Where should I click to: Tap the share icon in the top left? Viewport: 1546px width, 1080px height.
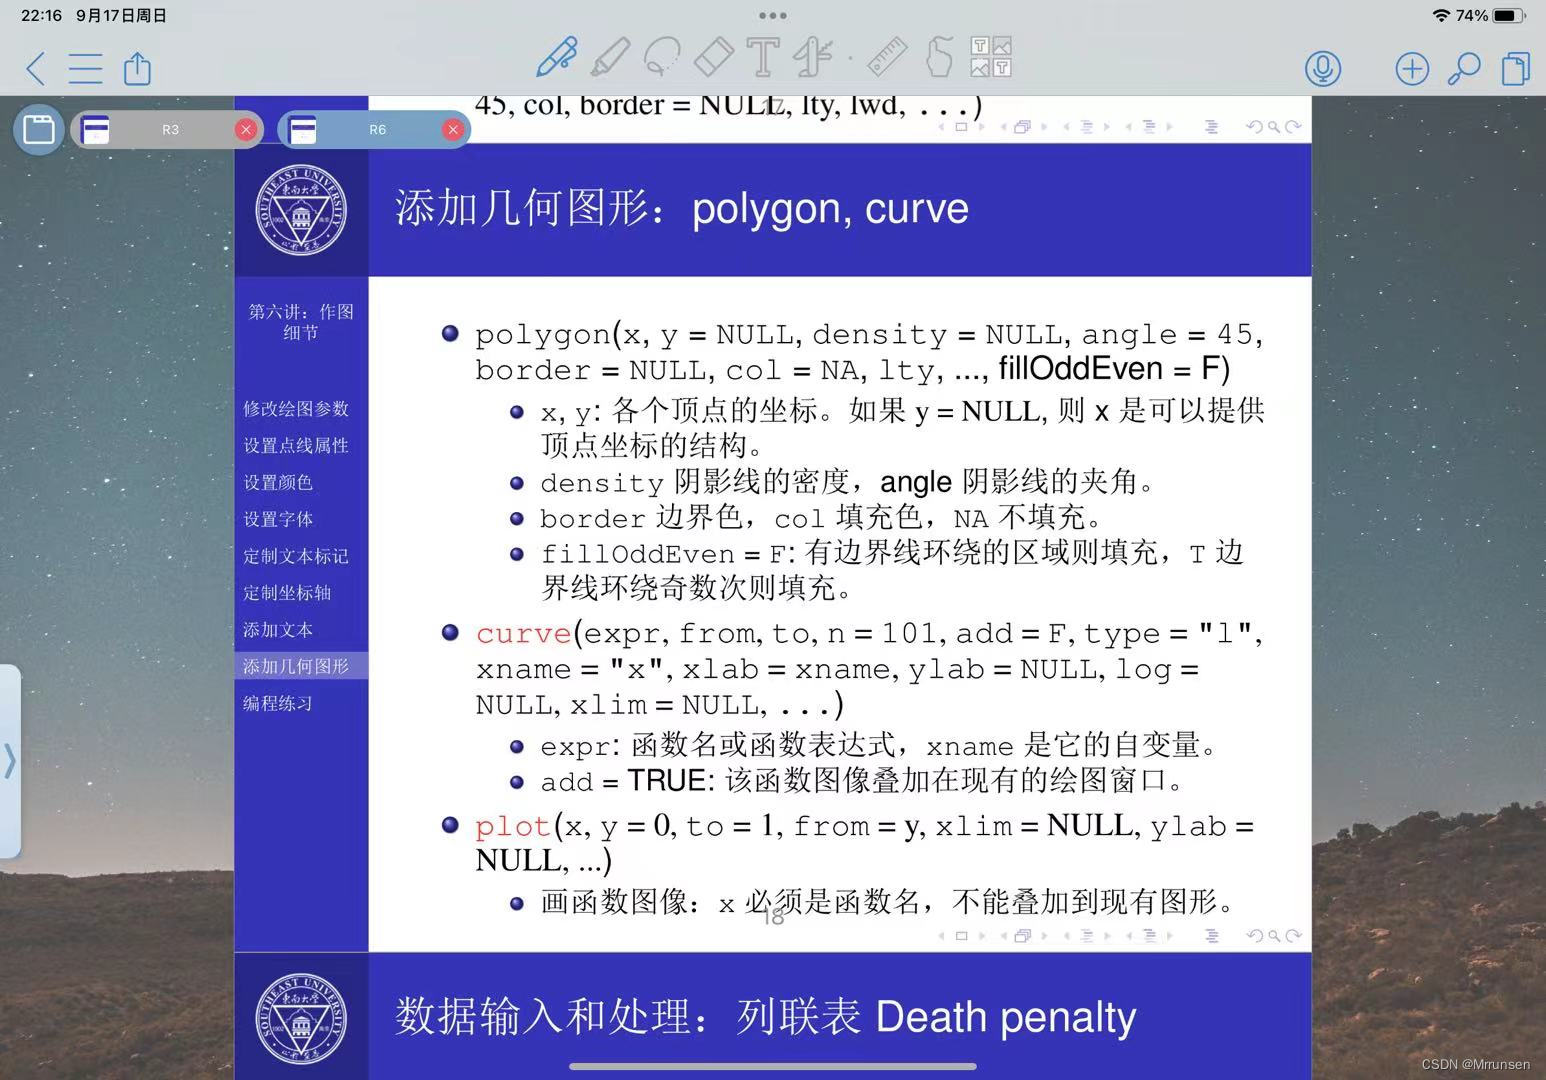(137, 69)
